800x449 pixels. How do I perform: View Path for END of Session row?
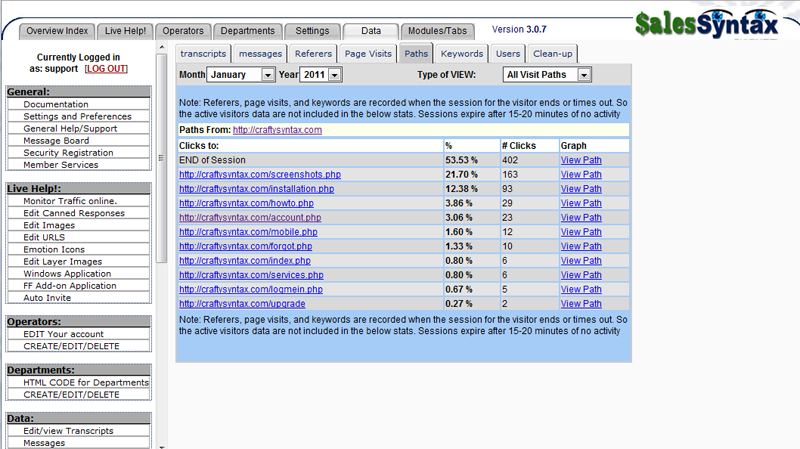click(581, 160)
